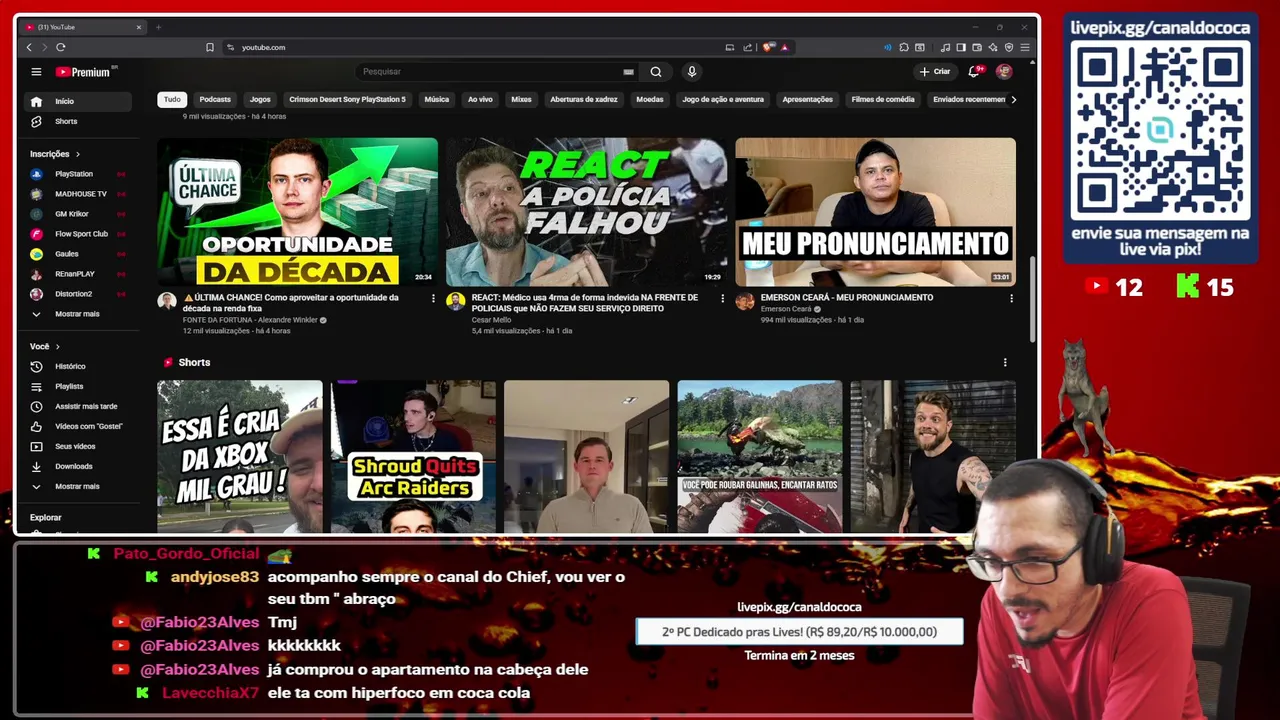The image size is (1280, 720).
Task: Open the account avatar menu
Action: click(x=1004, y=72)
